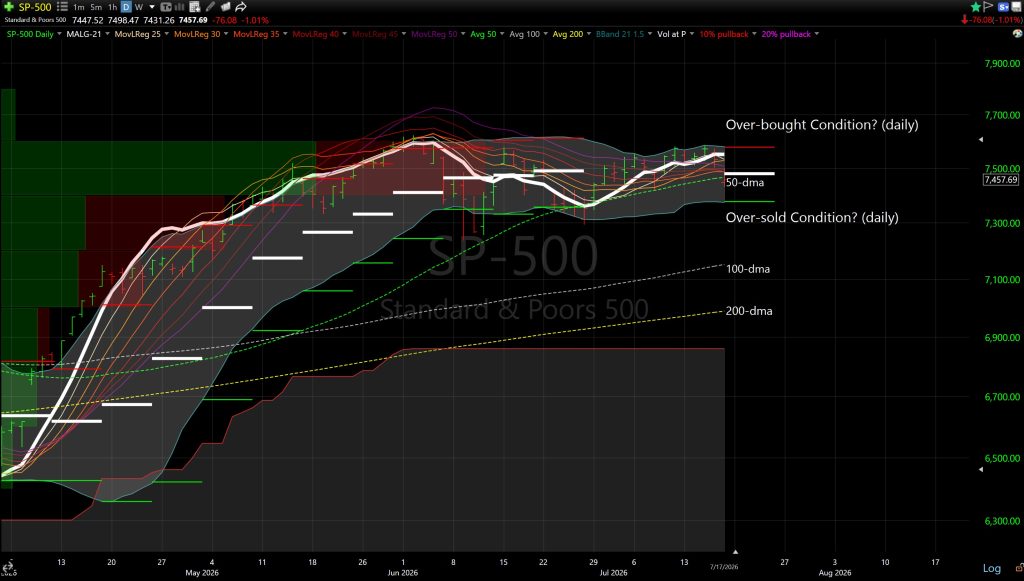1024x581 pixels.
Task: Expand MovLReg 50 indicator menu
Action: pos(462,34)
